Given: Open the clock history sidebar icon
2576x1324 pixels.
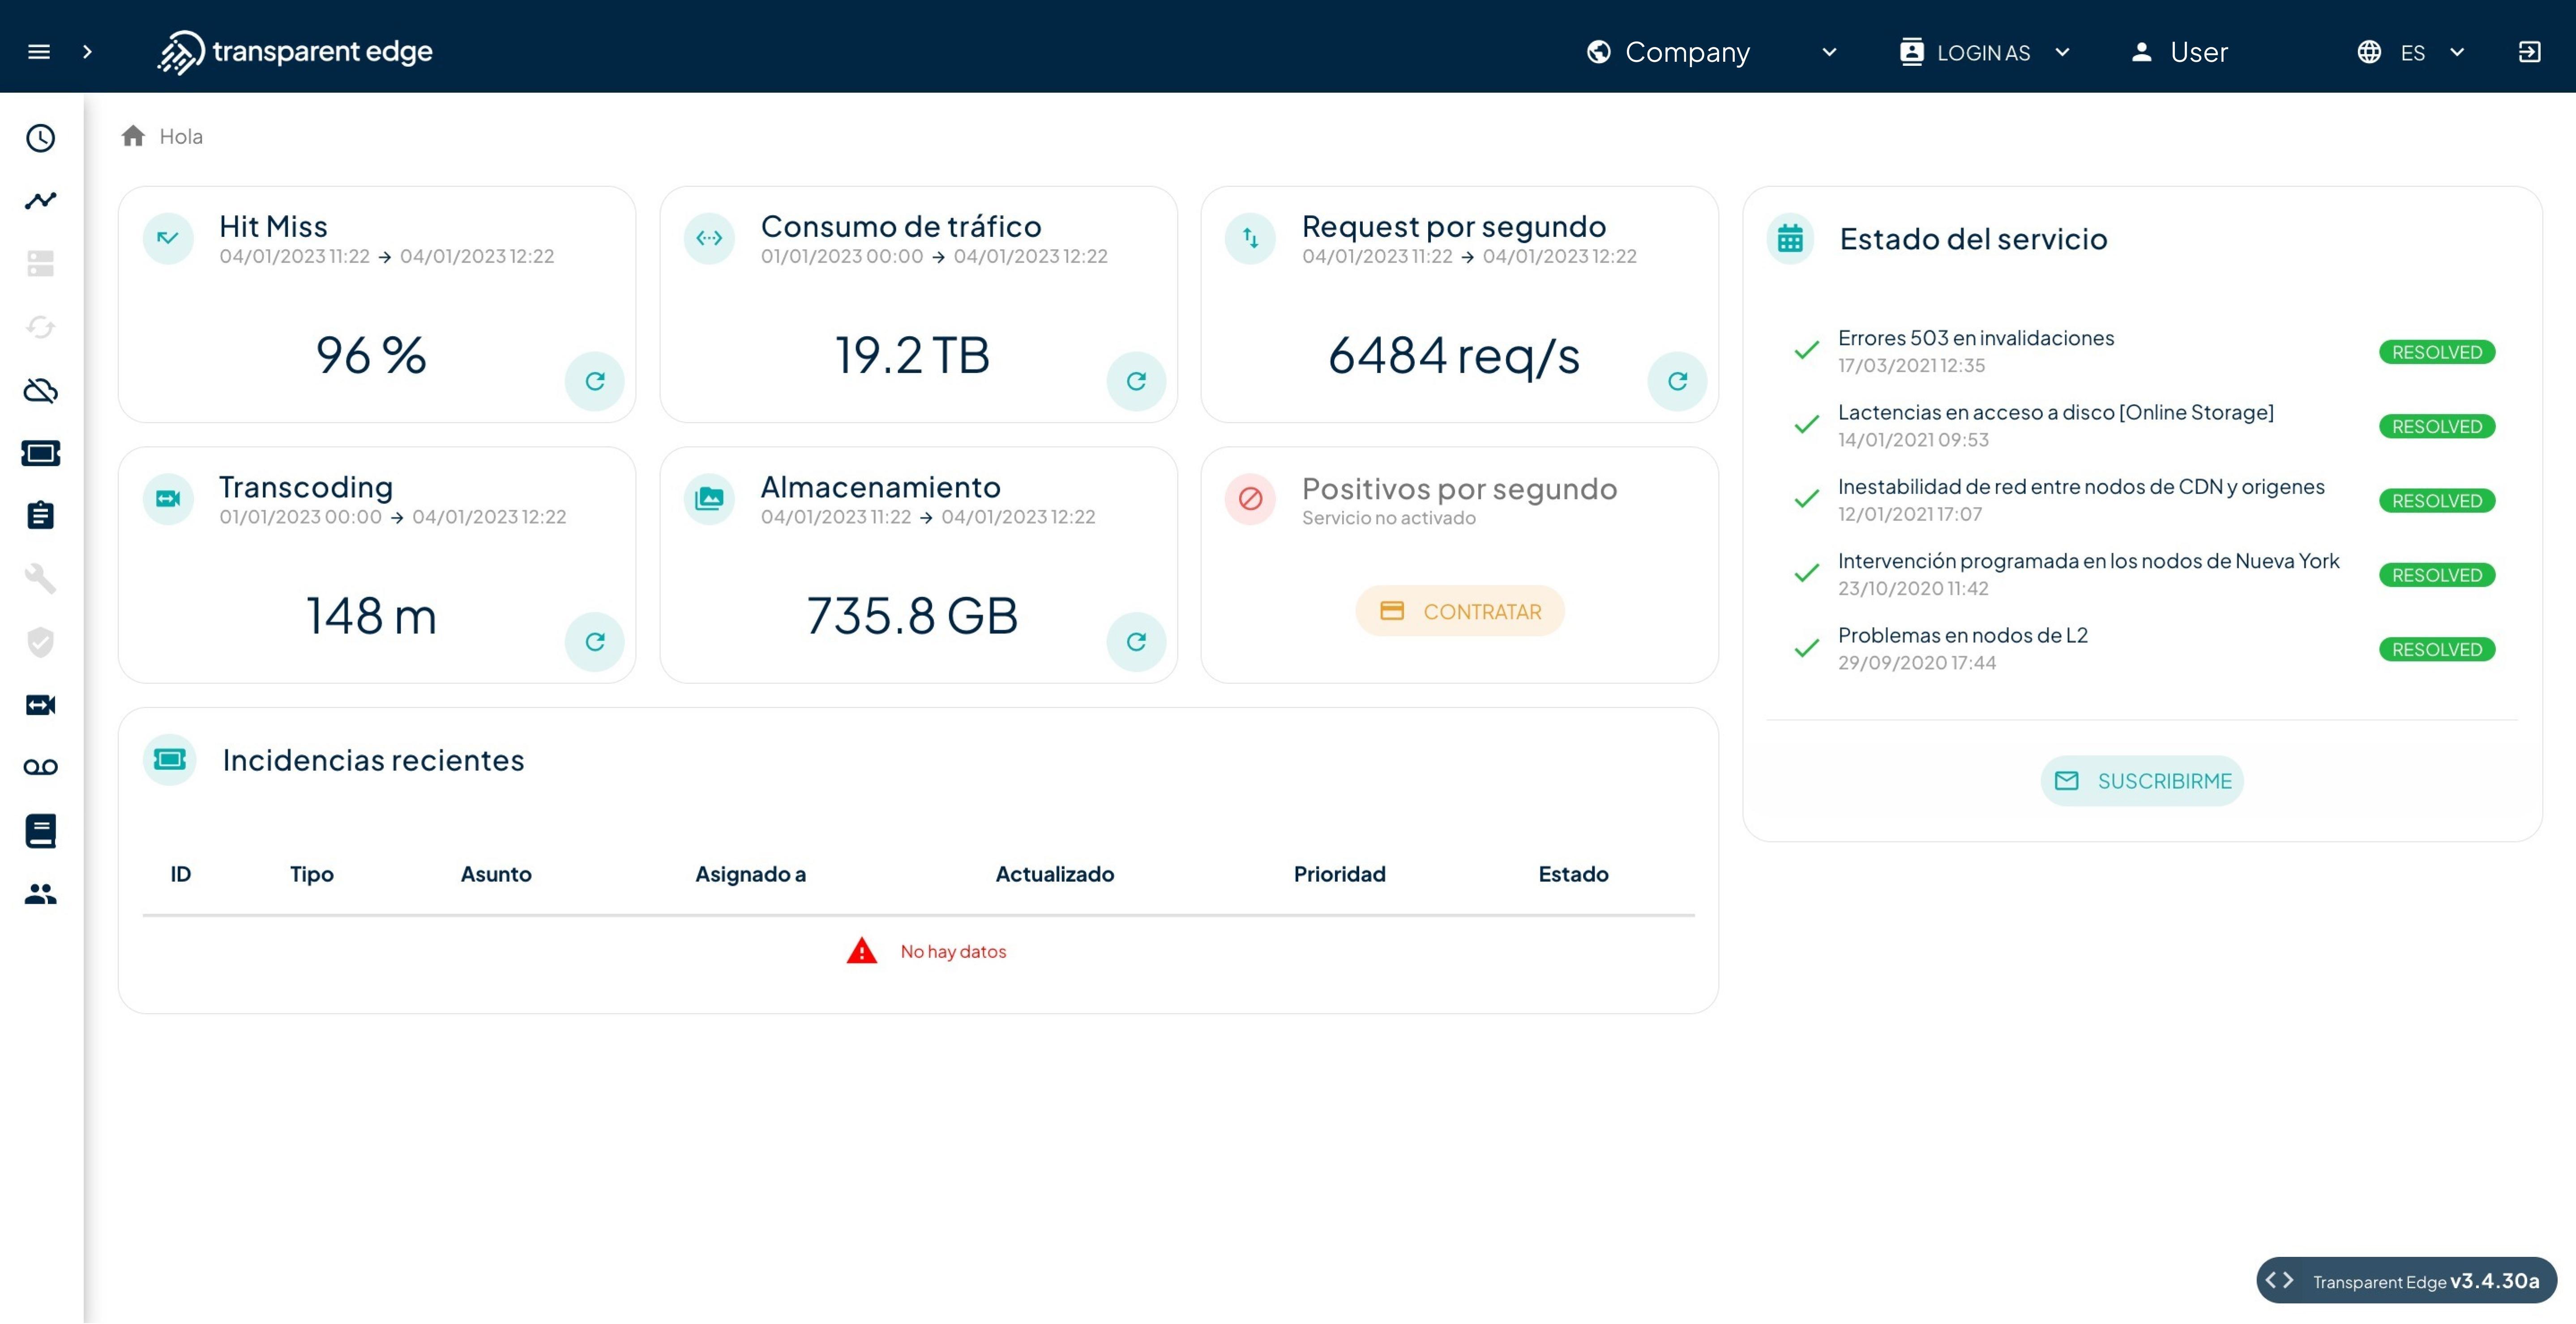Looking at the screenshot, I should pyautogui.click(x=40, y=138).
